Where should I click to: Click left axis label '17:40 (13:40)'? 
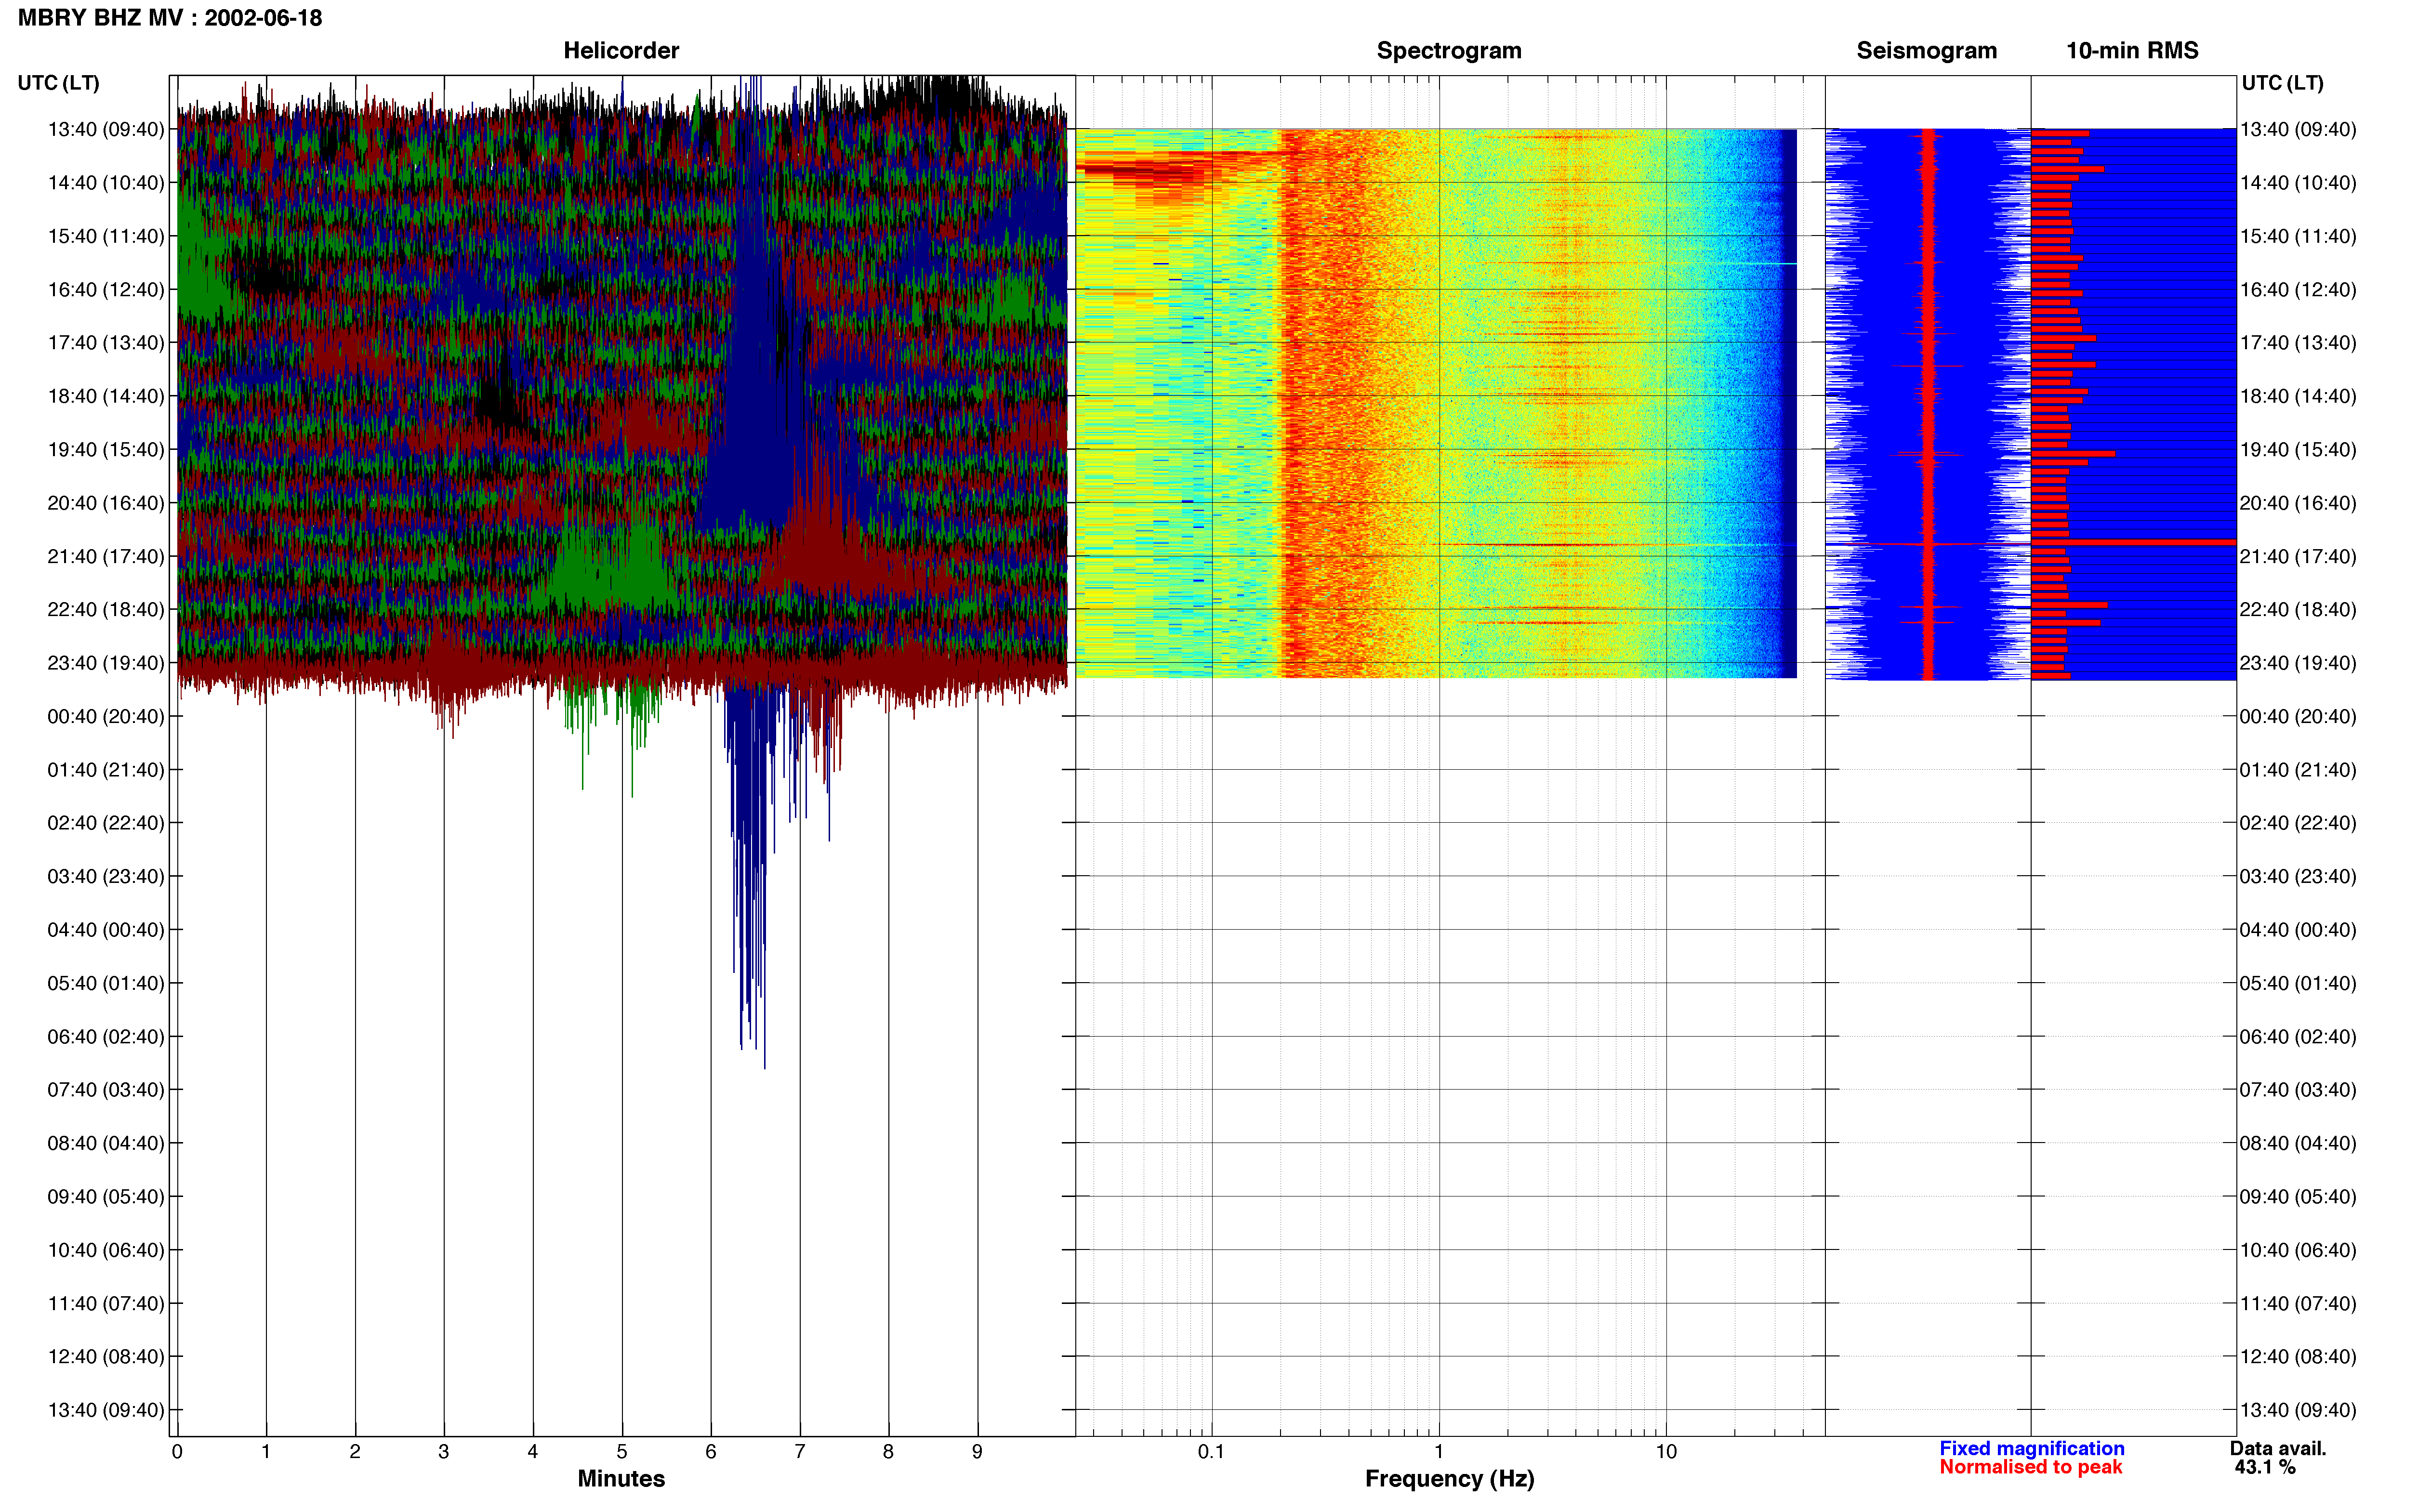106,343
